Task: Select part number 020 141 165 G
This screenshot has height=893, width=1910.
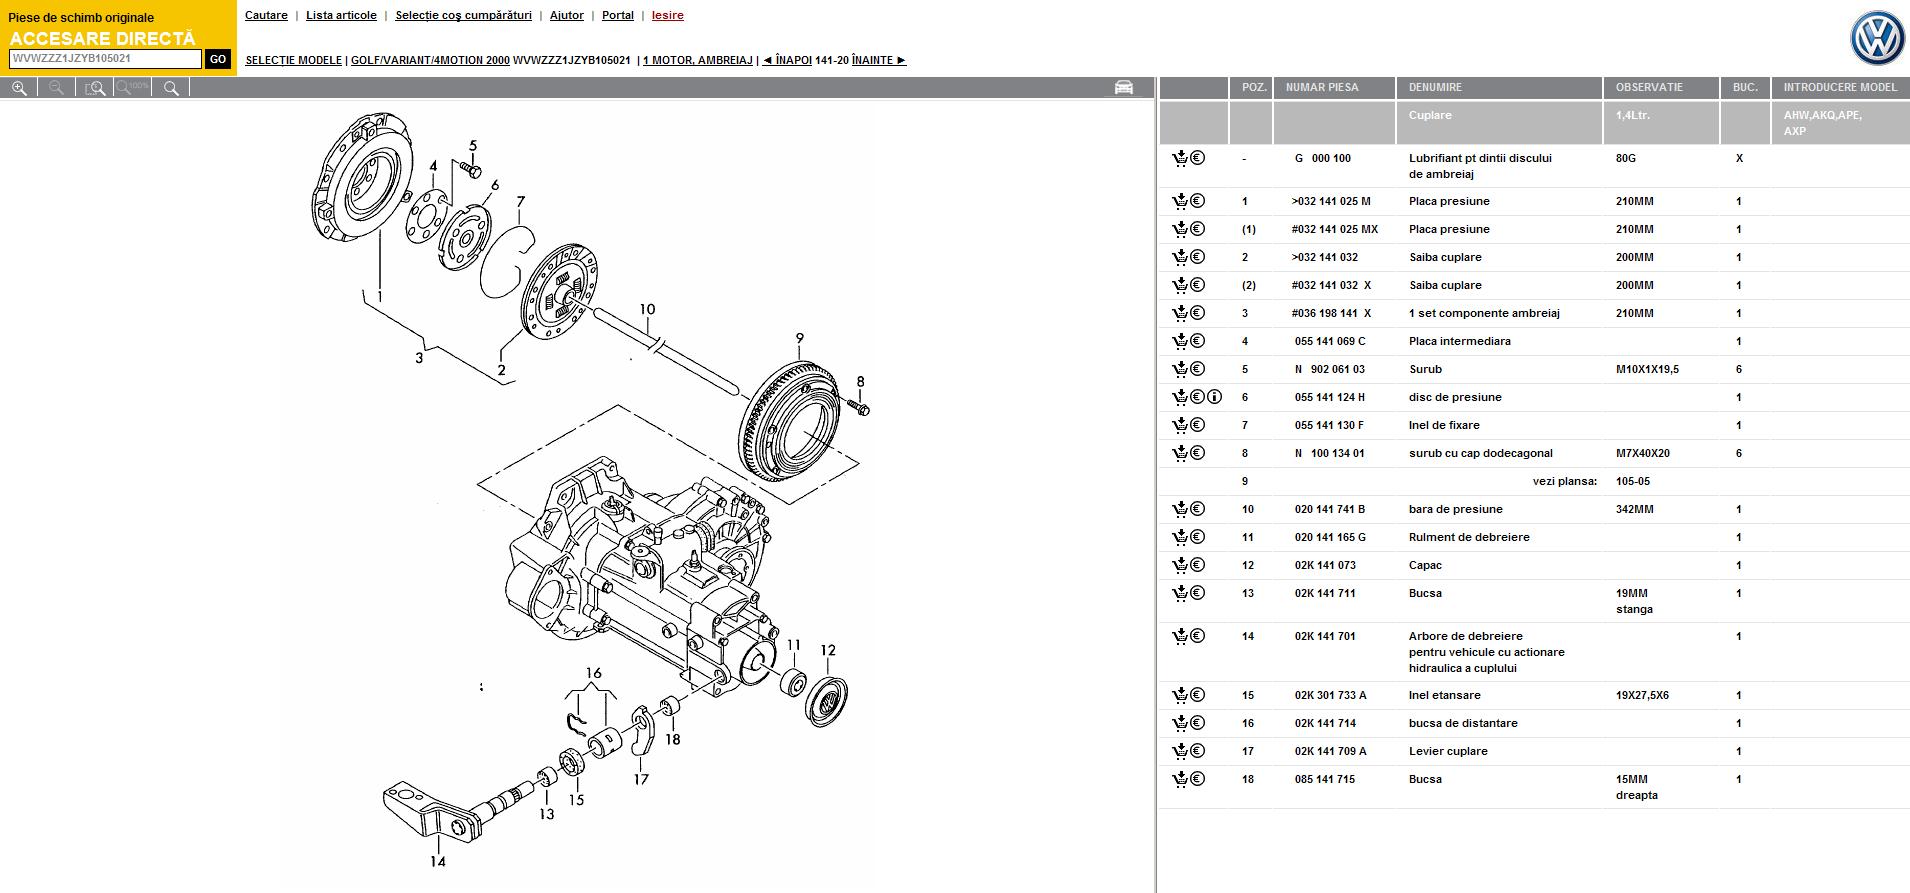Action: pyautogui.click(x=1330, y=537)
